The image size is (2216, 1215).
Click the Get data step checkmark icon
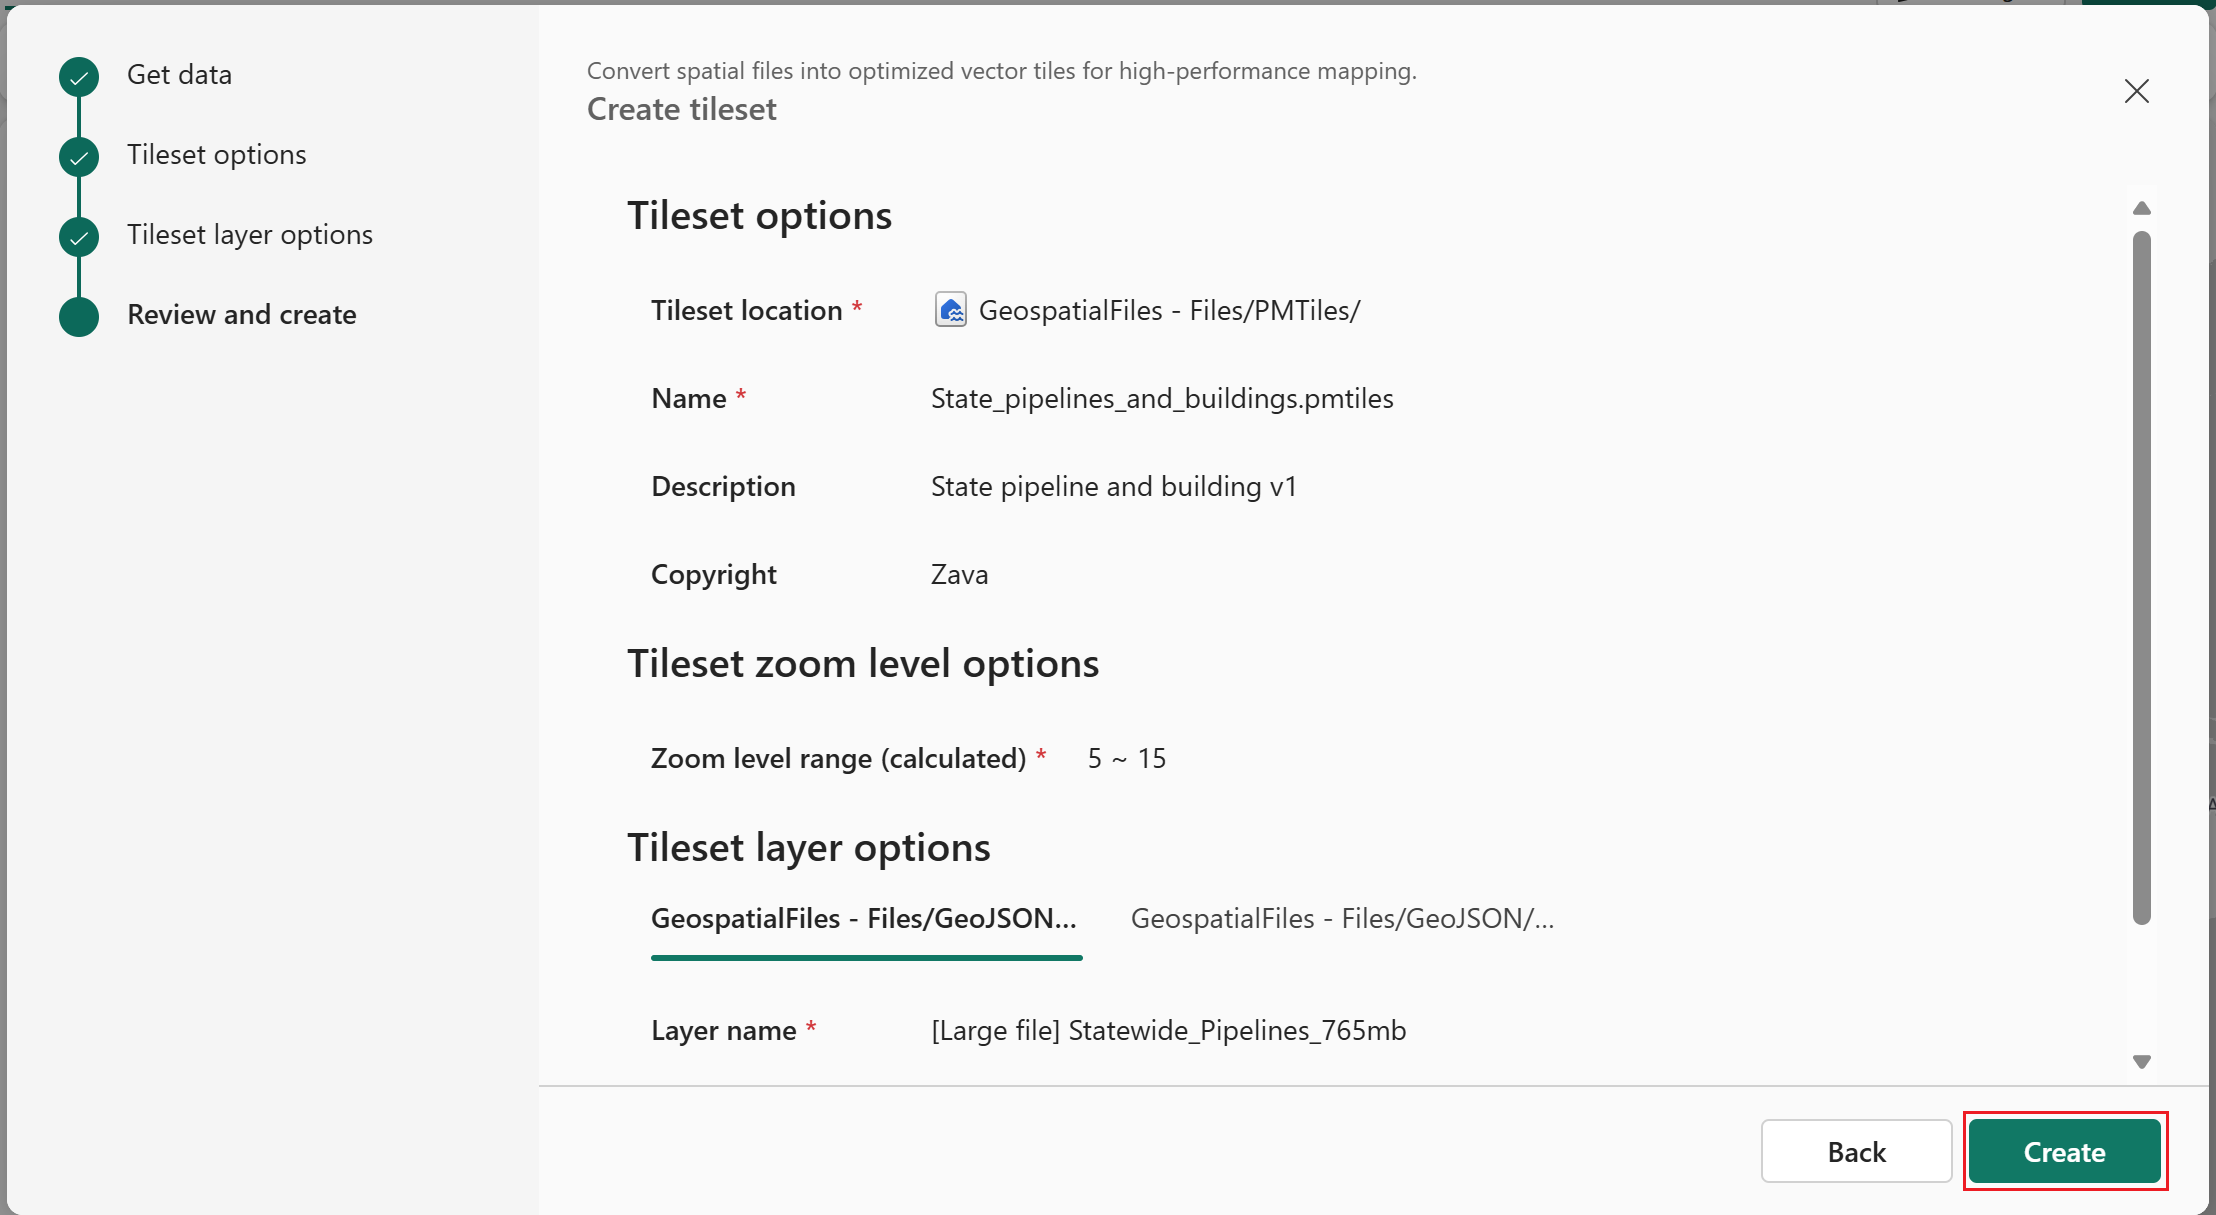tap(79, 77)
